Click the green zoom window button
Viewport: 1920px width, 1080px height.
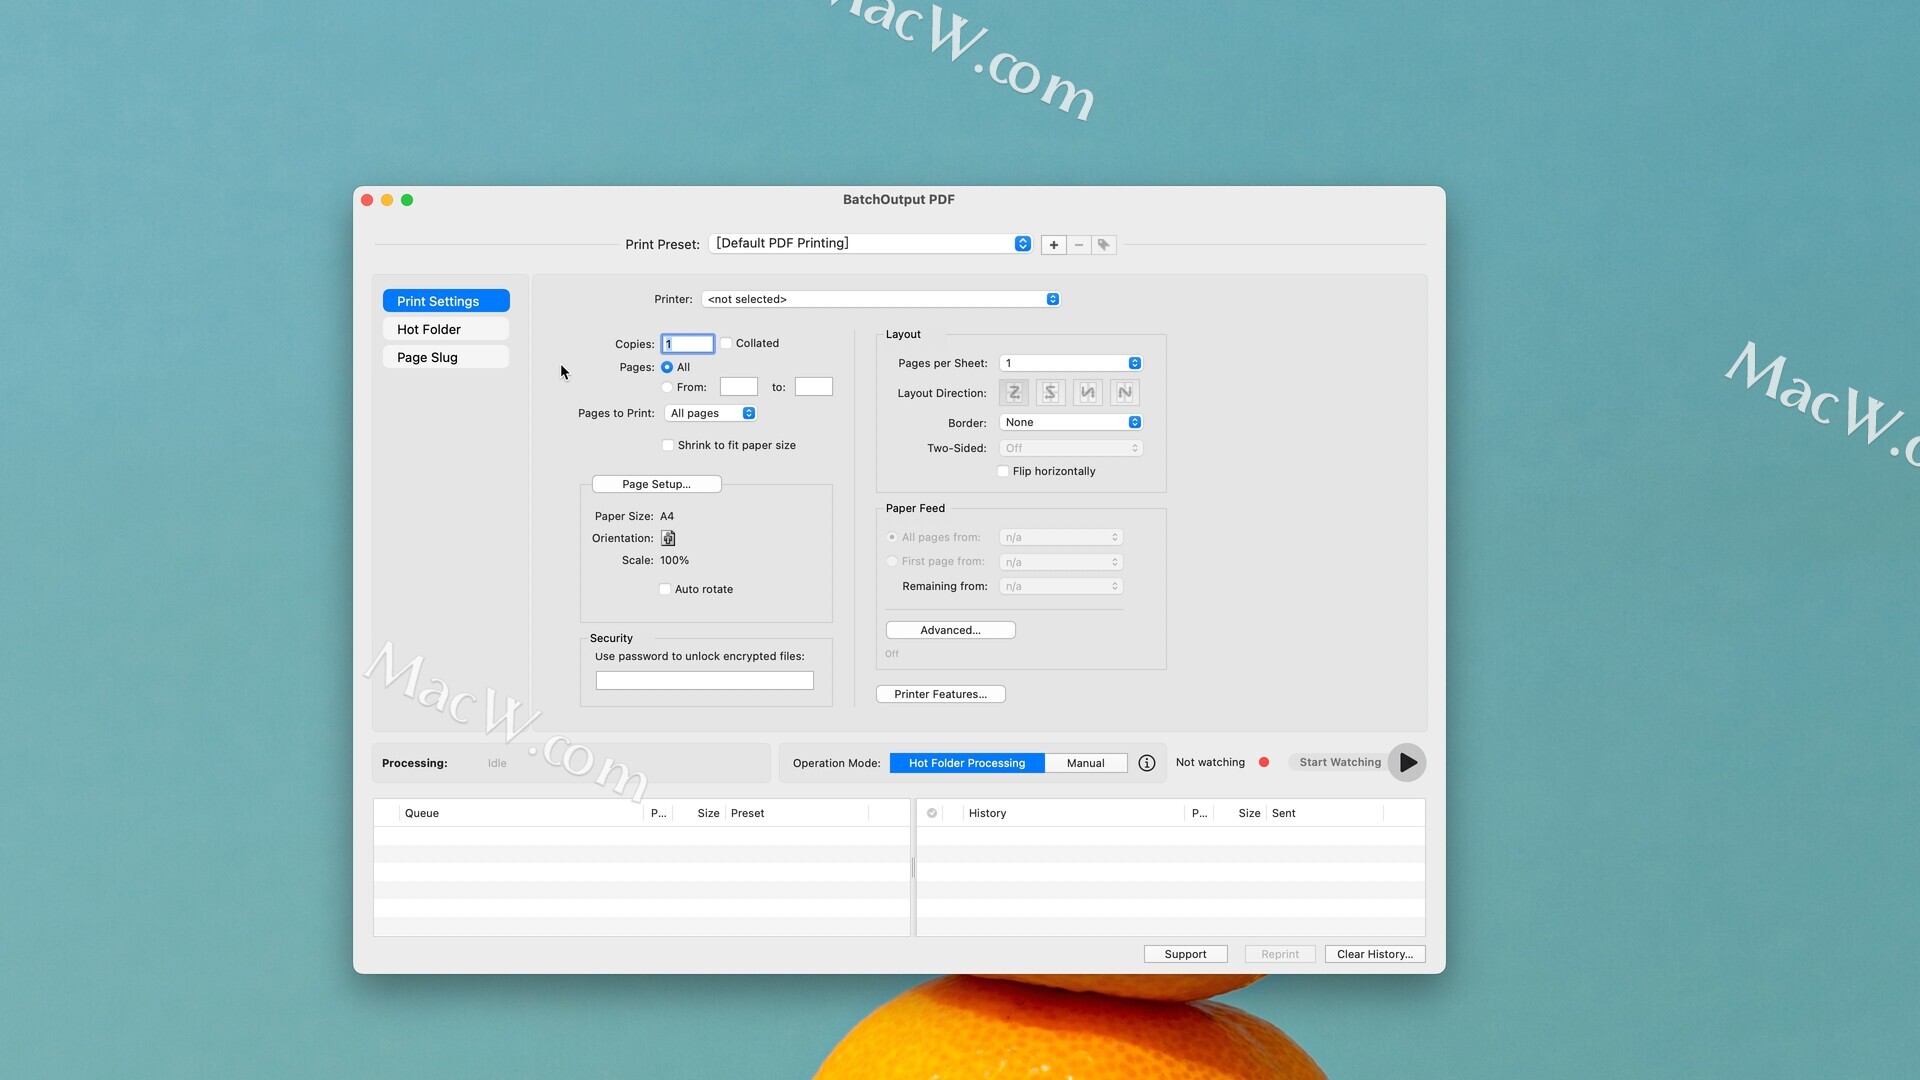pyautogui.click(x=407, y=200)
